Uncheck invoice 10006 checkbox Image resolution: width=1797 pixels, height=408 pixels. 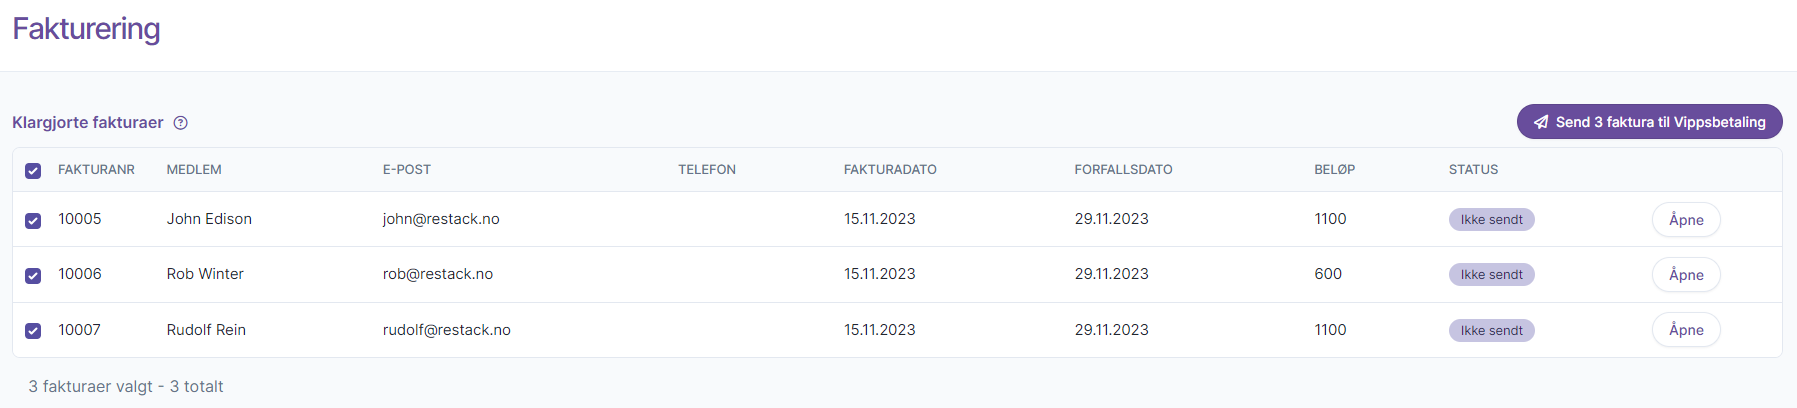tap(33, 276)
